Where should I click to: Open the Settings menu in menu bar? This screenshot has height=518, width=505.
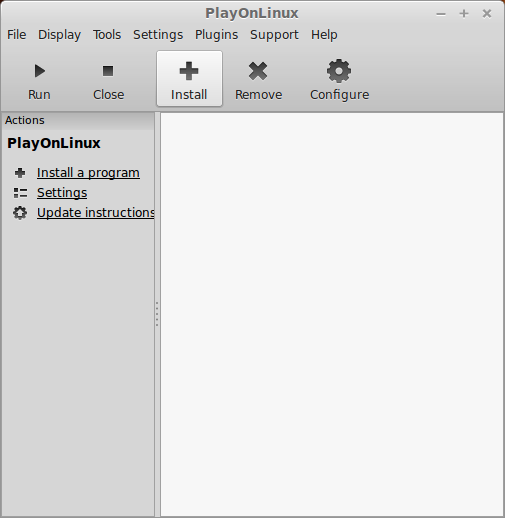[x=158, y=35]
